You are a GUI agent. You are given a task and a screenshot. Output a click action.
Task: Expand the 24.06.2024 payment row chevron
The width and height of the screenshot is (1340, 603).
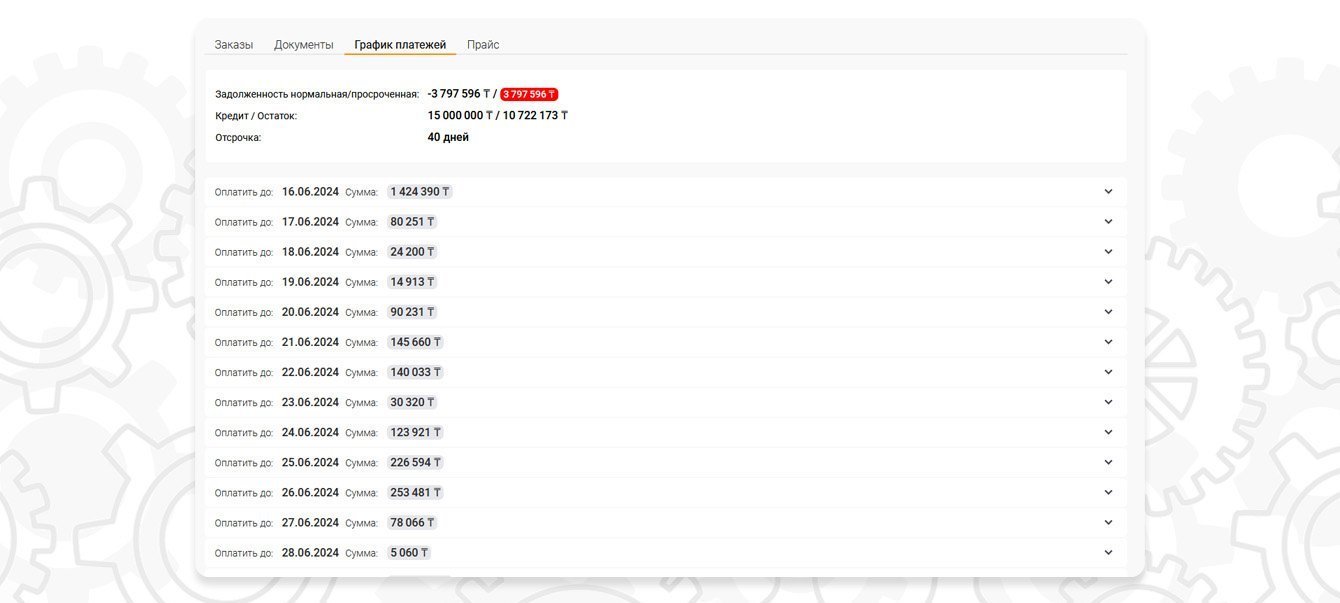pyautogui.click(x=1108, y=431)
